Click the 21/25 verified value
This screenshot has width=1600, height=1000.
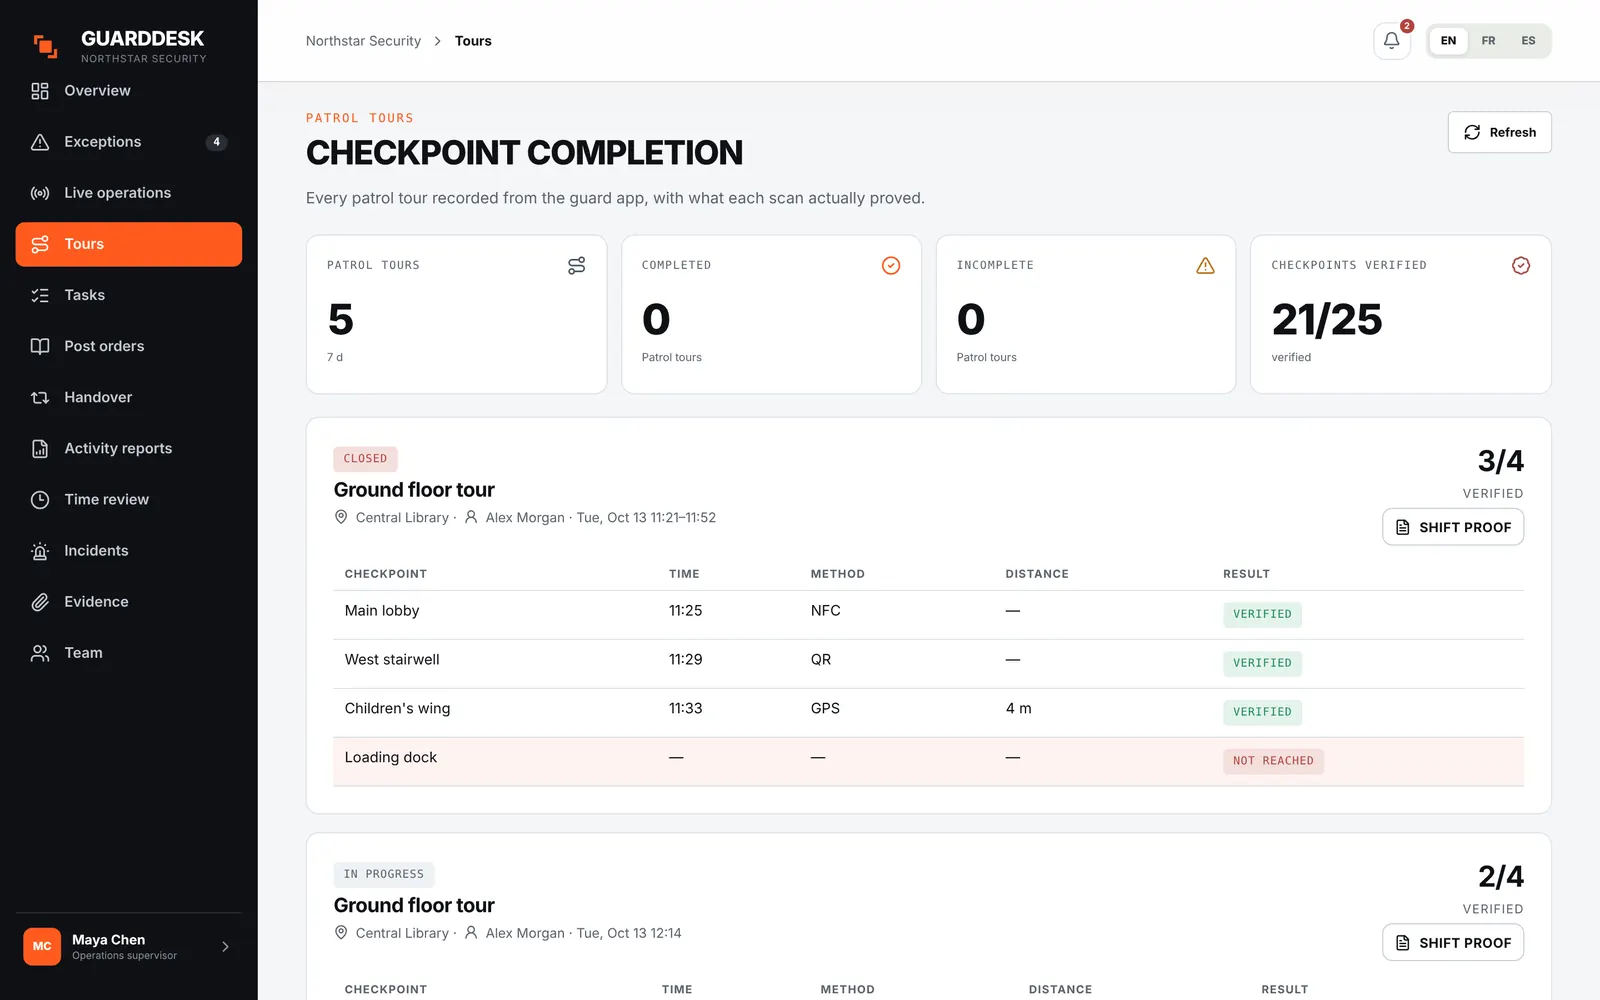[x=1326, y=320]
